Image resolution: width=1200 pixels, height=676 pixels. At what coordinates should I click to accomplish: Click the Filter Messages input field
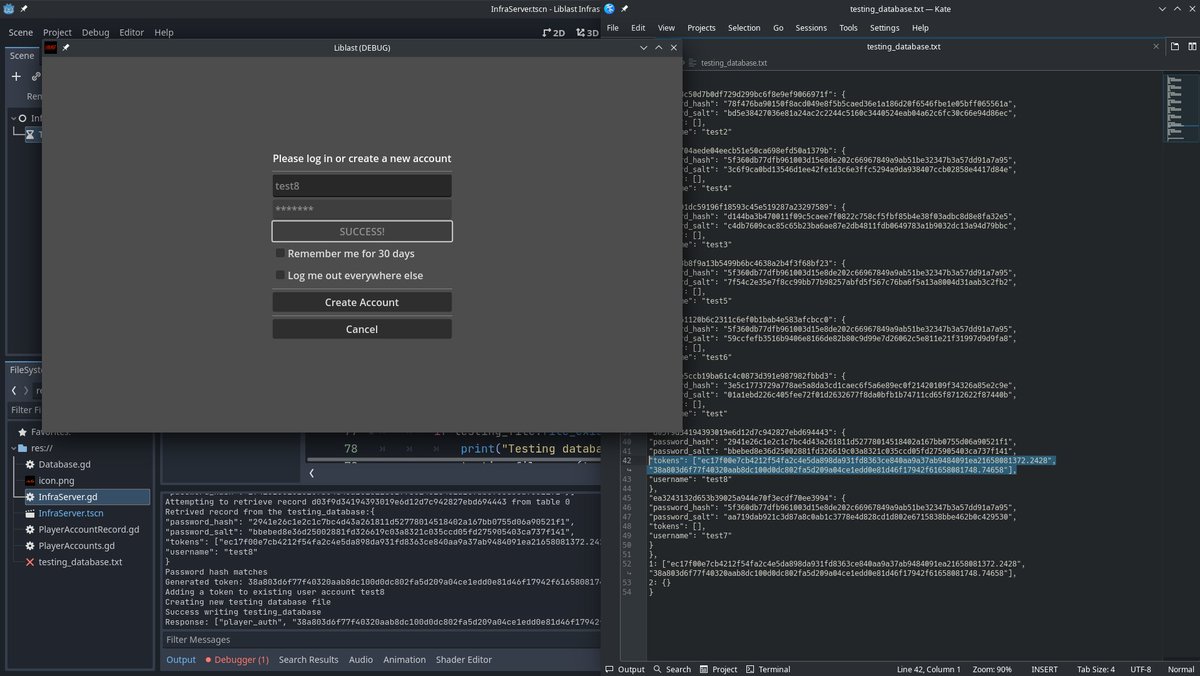pyautogui.click(x=380, y=639)
